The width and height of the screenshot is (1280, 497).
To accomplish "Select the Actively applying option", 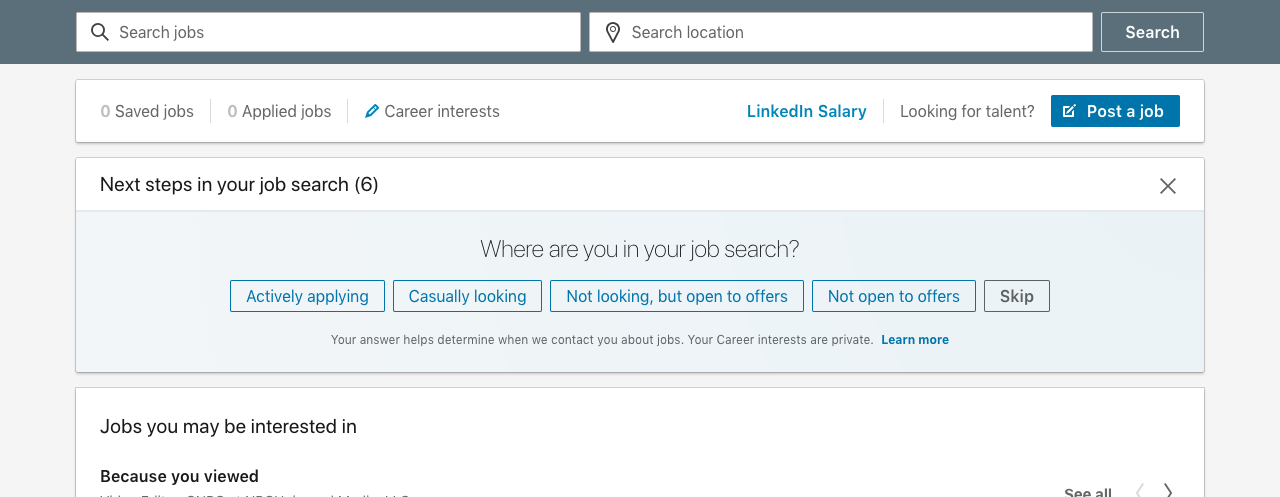I will coord(307,296).
